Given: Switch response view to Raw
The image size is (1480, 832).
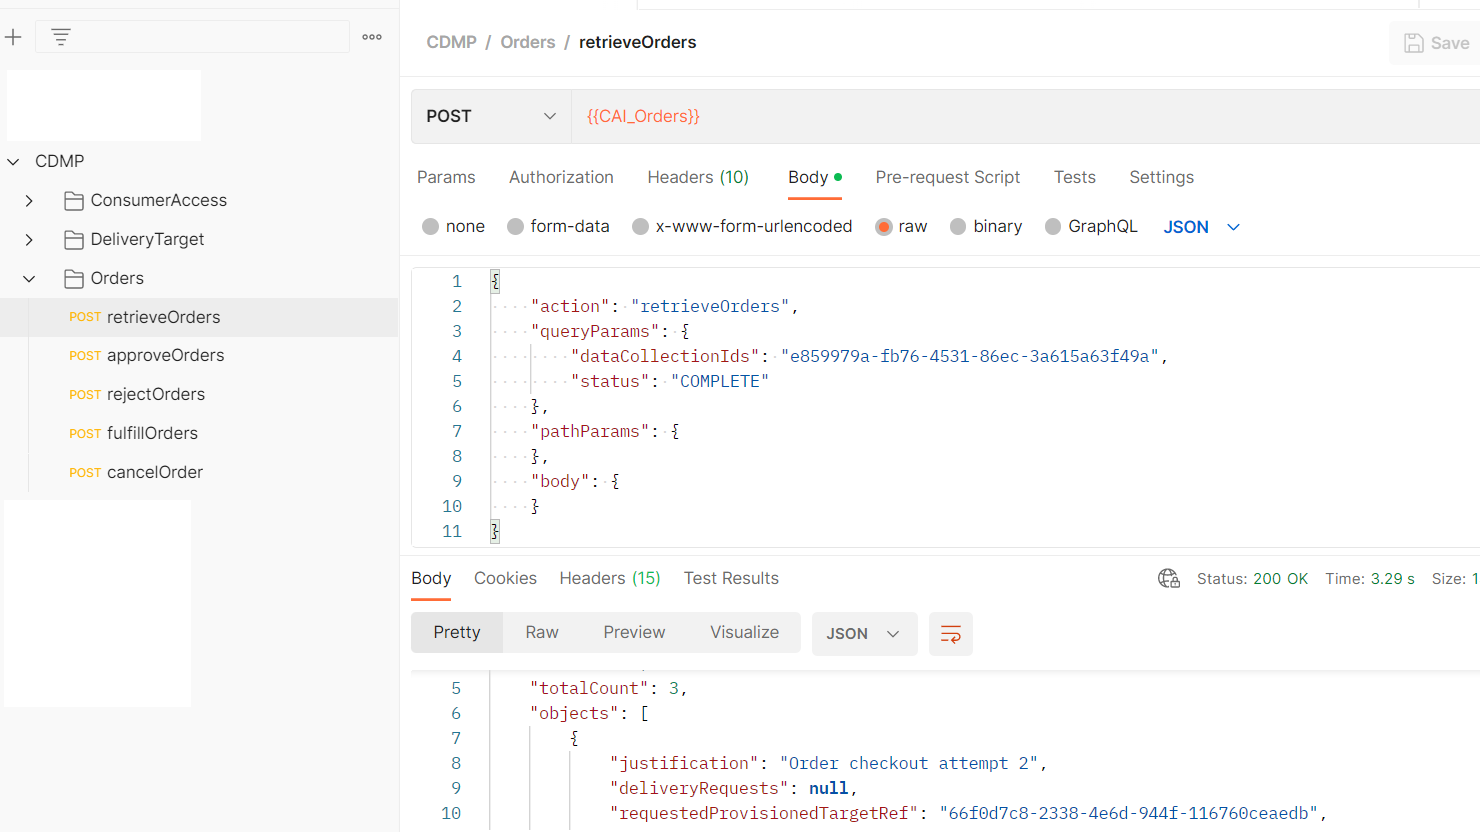Looking at the screenshot, I should tap(542, 633).
